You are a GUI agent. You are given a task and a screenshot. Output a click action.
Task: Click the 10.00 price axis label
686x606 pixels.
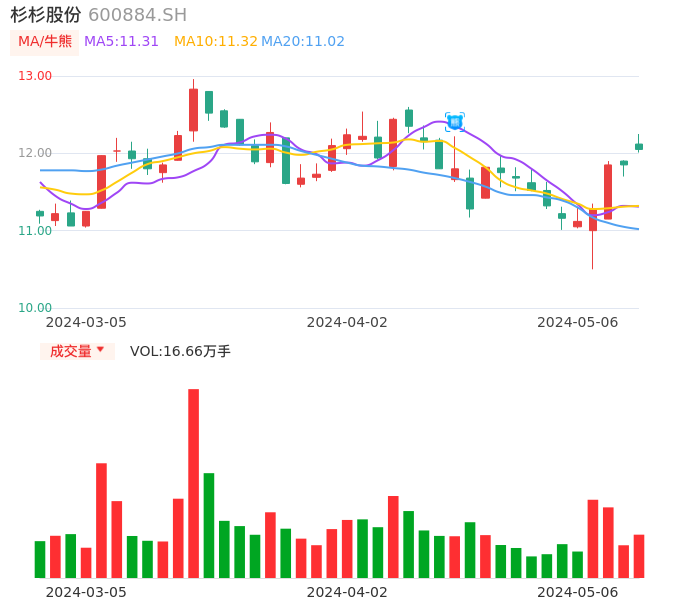pos(35,308)
